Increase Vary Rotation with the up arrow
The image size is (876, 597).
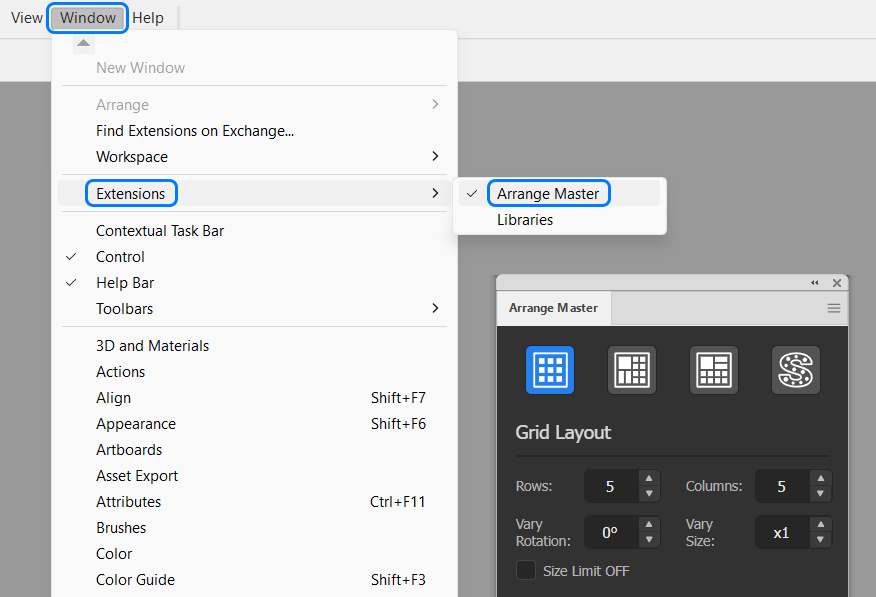(x=649, y=524)
